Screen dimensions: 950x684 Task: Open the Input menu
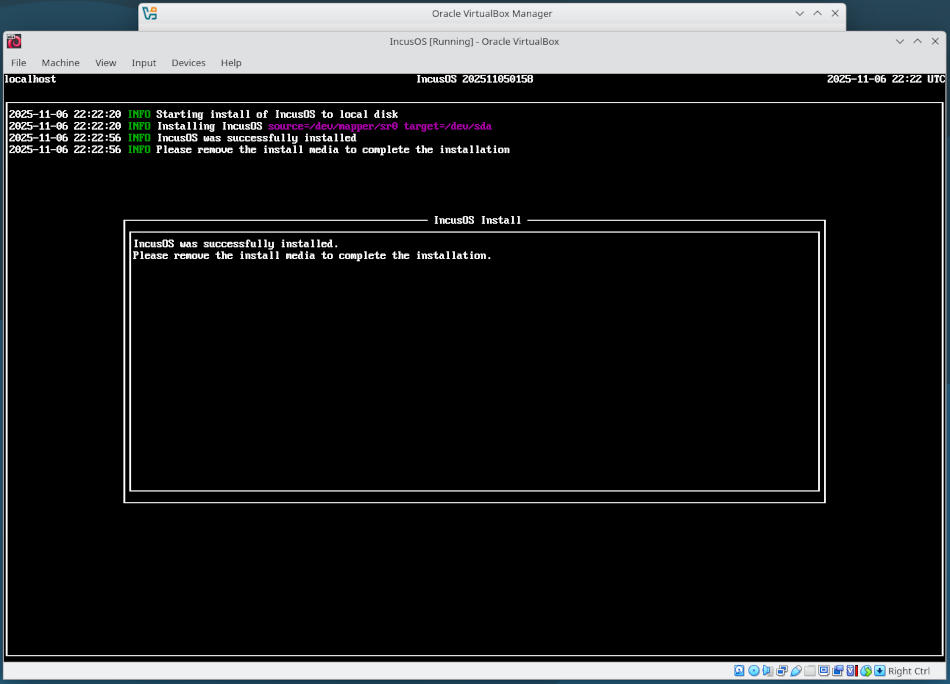(144, 62)
